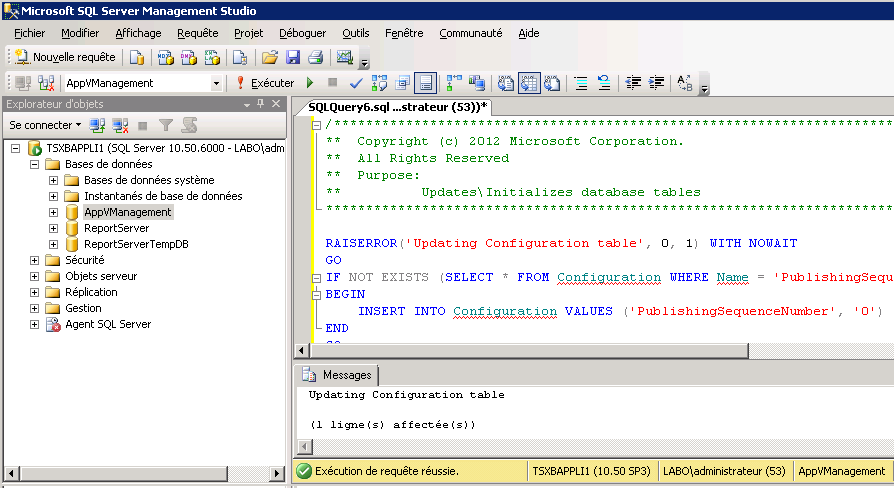Open the Query Options icon
Image resolution: width=894 pixels, height=488 pixels.
[x=403, y=83]
